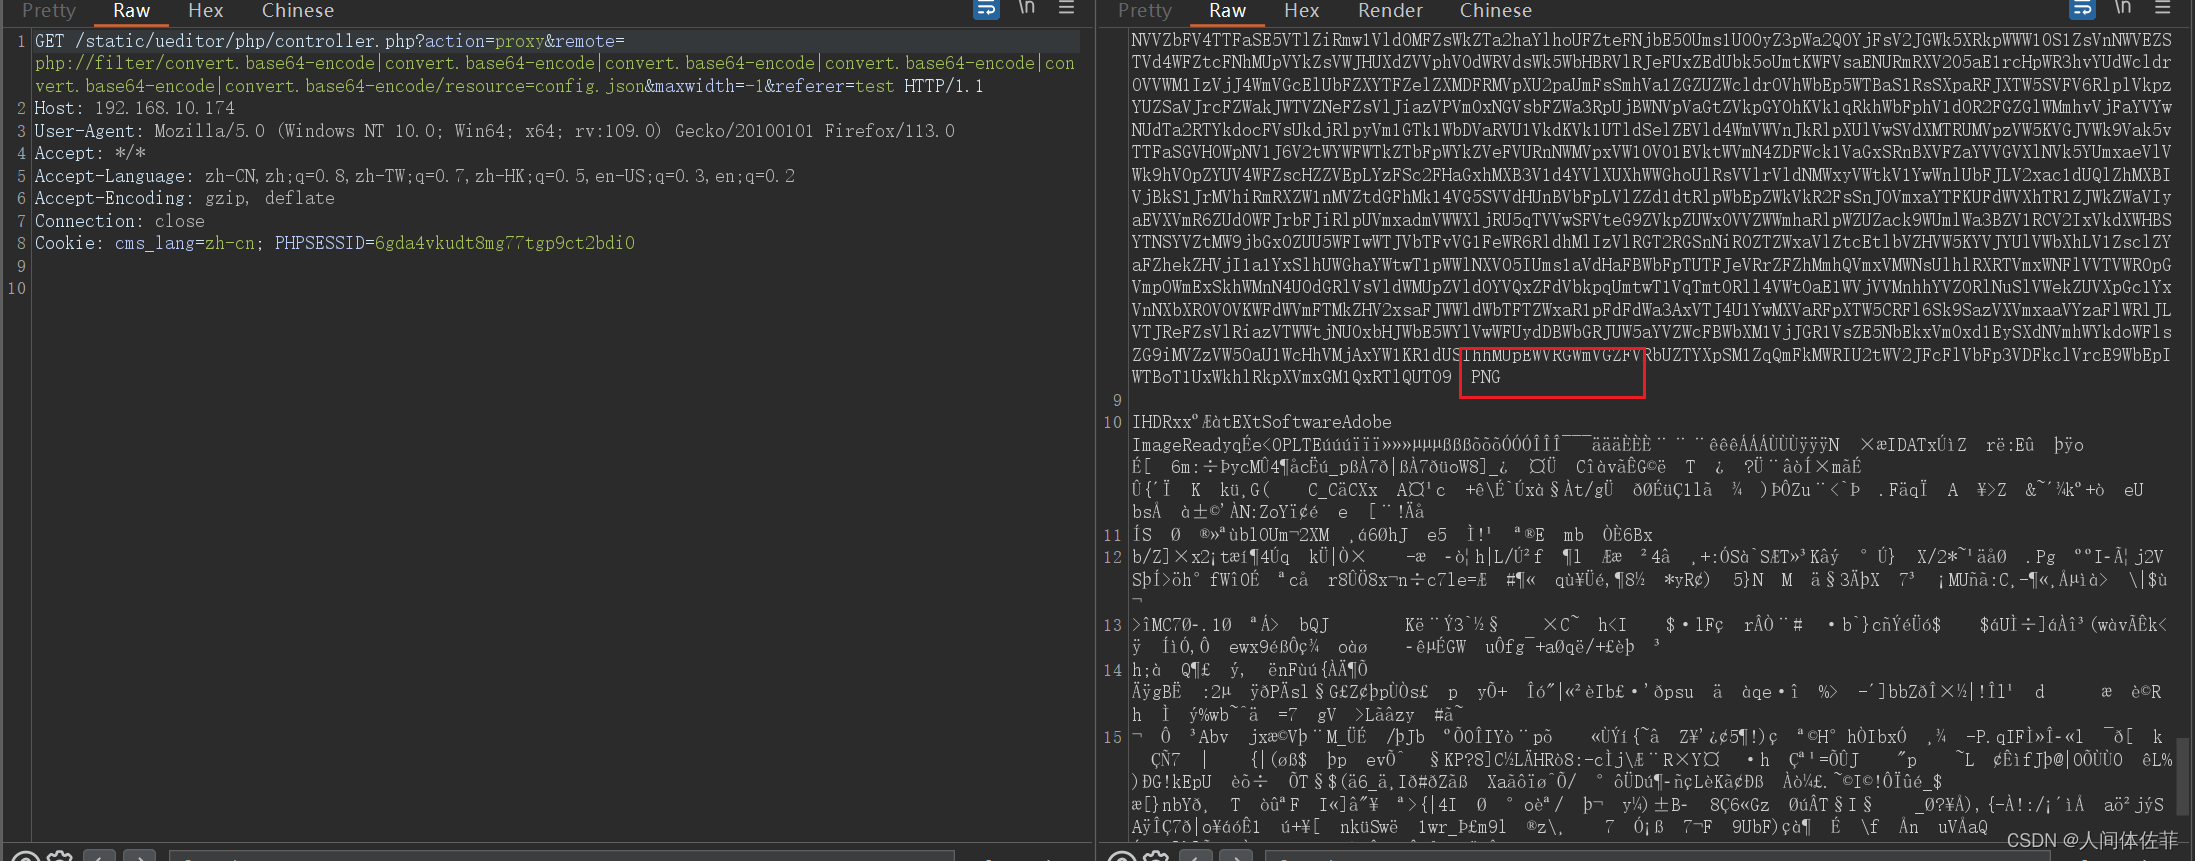Click the GET /static/ueditor/php/controller.php request line
The image size is (2195, 861).
tap(329, 41)
